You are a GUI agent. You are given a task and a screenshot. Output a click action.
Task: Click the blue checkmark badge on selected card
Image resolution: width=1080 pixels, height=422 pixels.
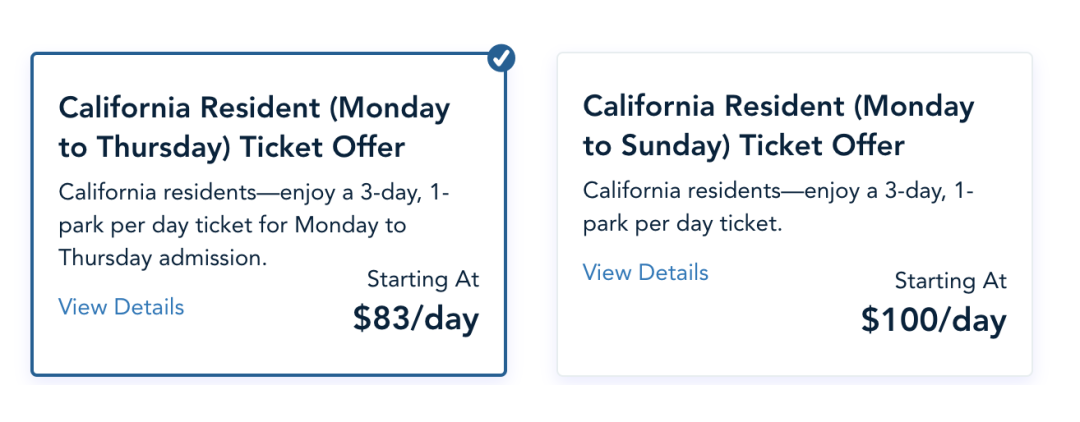(501, 59)
